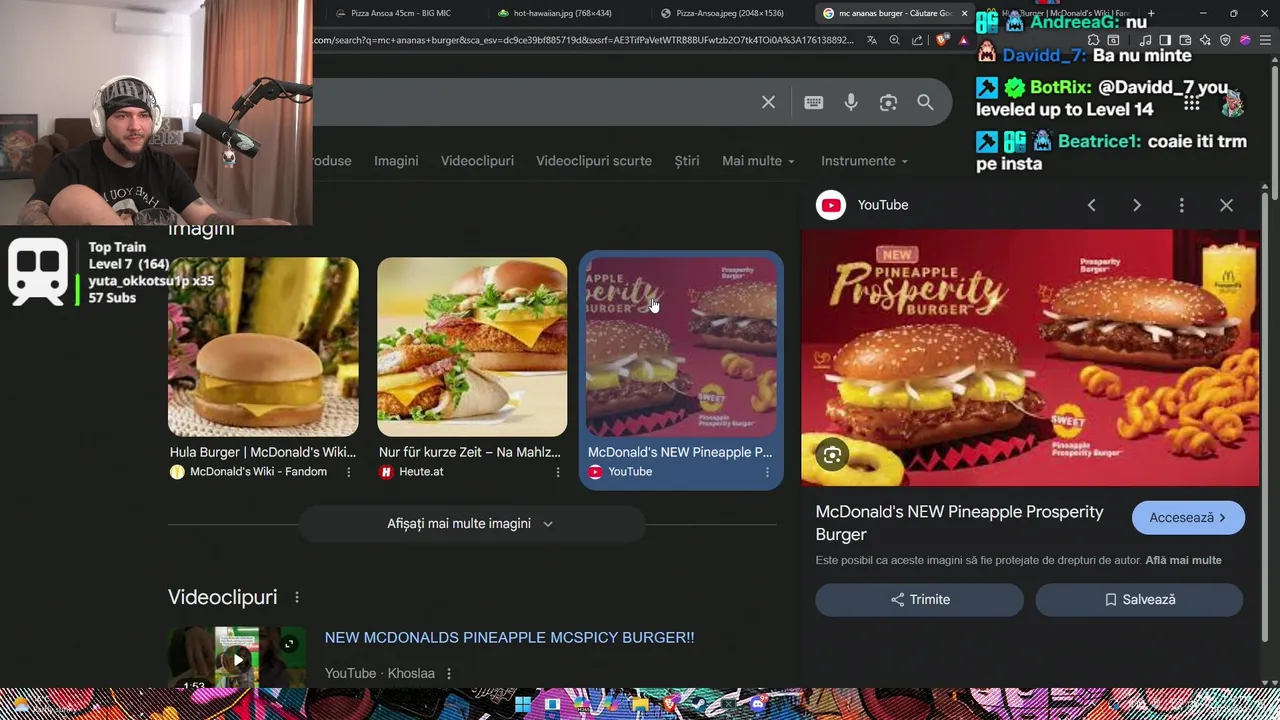Screen dimensions: 1280x720
Task: Click the Heute.at chicken burger thumbnail
Action: pyautogui.click(x=472, y=347)
